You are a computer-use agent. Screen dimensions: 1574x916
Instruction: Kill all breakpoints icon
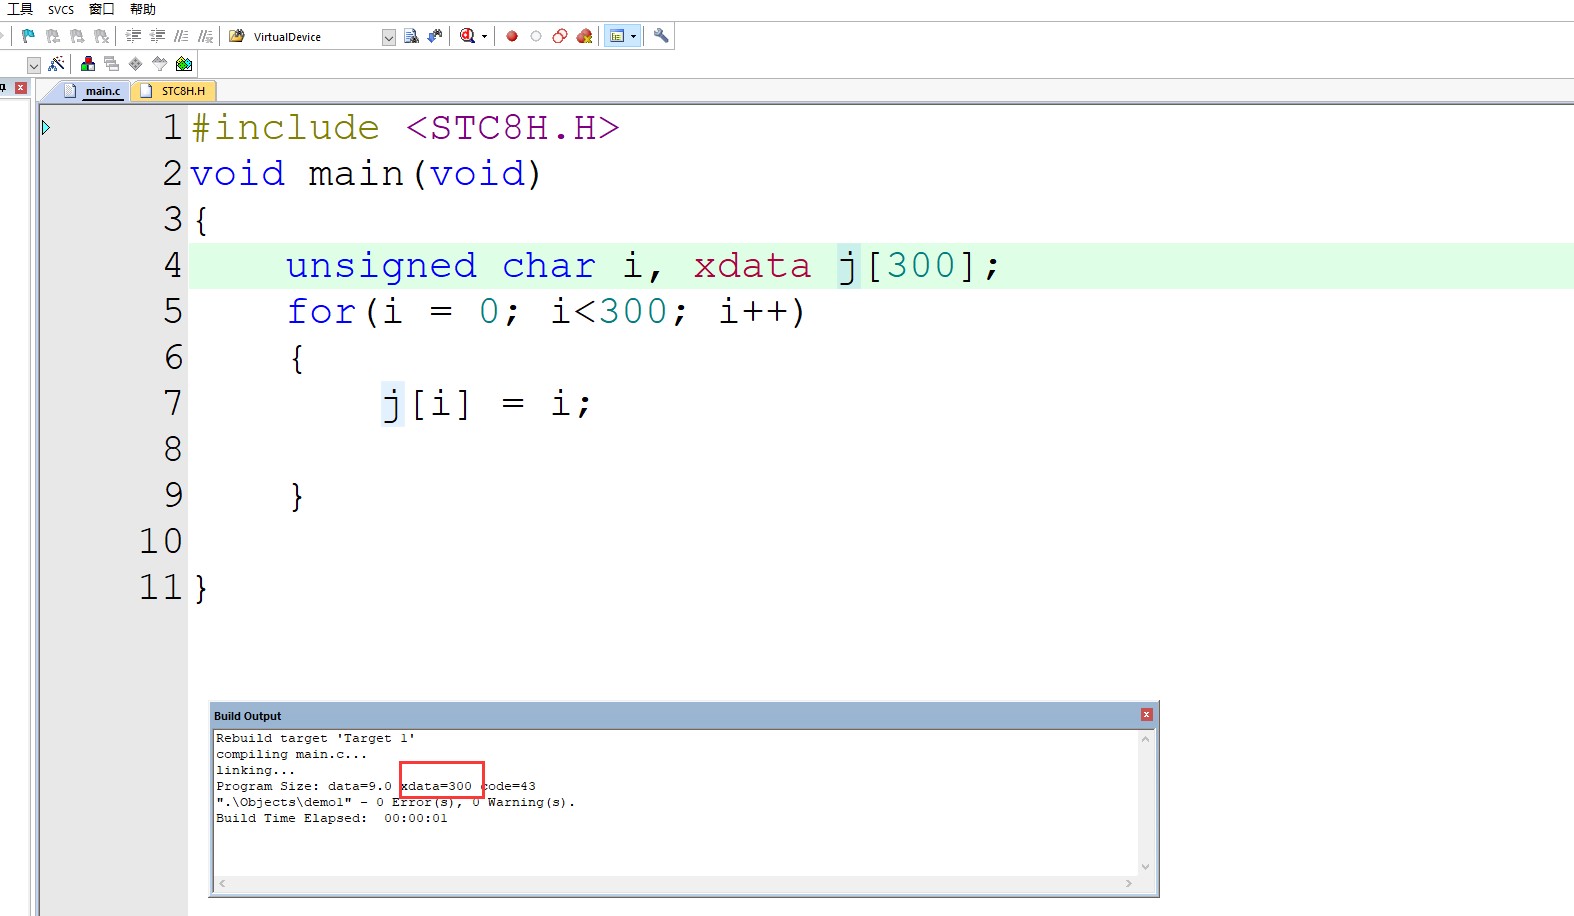pyautogui.click(x=585, y=36)
